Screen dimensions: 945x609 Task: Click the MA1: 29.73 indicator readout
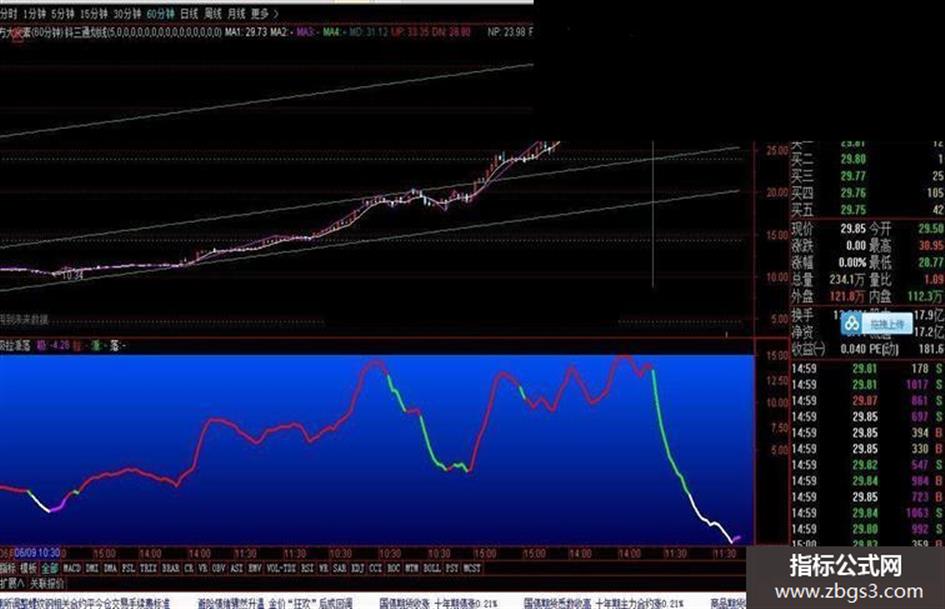click(x=246, y=32)
